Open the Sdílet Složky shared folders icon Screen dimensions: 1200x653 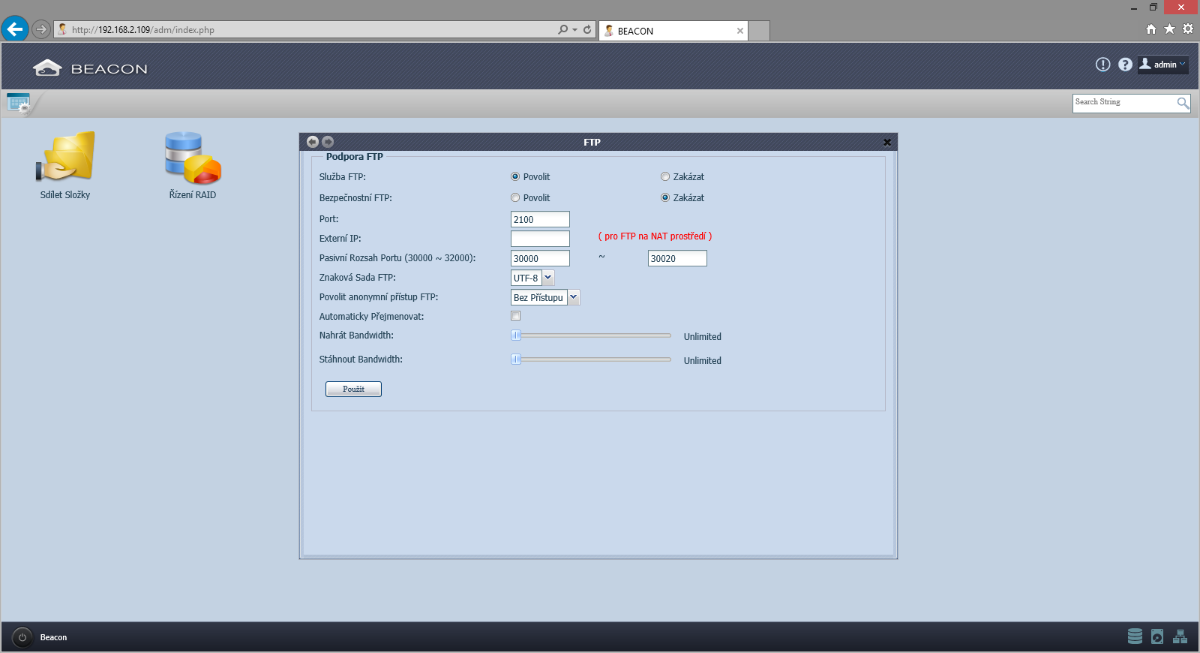click(x=65, y=158)
